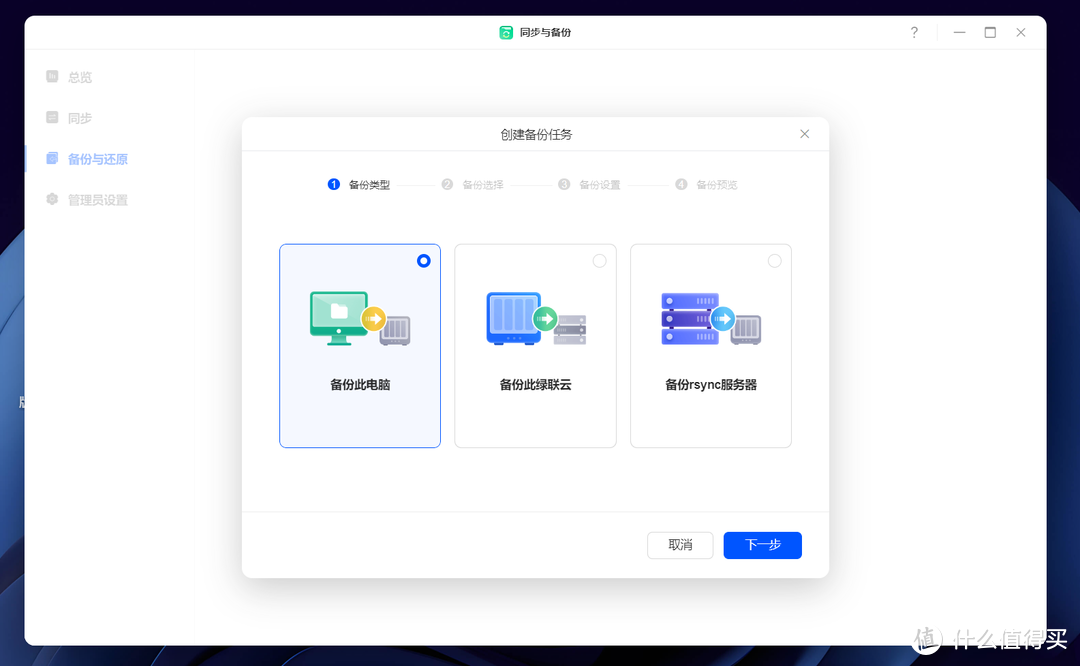Screen dimensions: 1080x666
Task: Close the 创建备份任务 dialog
Action: 804,133
